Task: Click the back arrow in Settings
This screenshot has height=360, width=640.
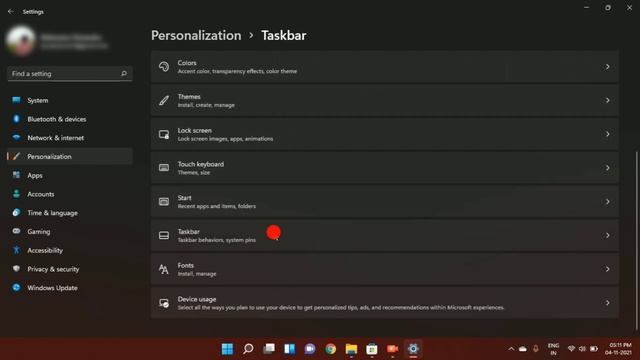Action: click(11, 12)
